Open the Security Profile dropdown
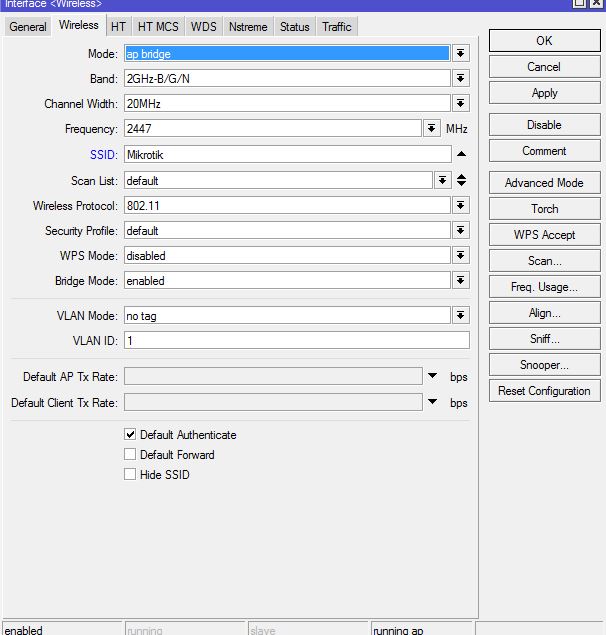 [x=461, y=231]
